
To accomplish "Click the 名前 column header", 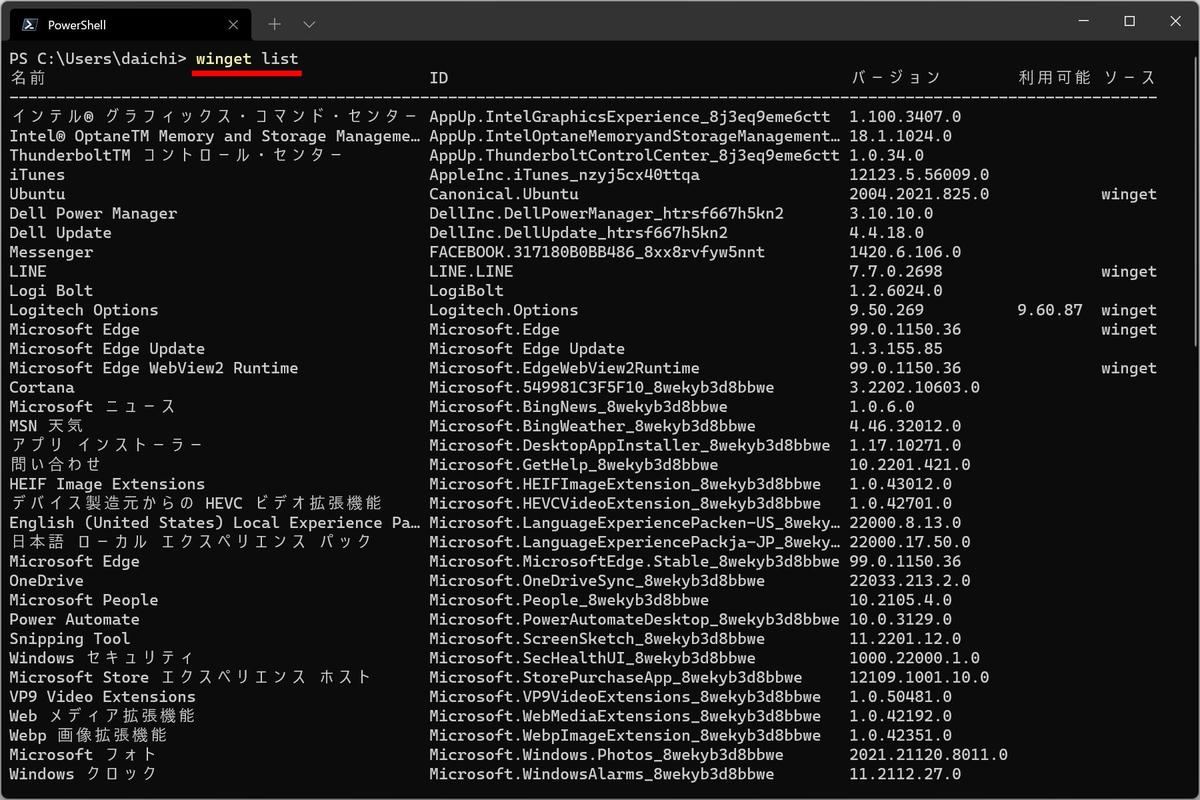I will click(x=28, y=78).
